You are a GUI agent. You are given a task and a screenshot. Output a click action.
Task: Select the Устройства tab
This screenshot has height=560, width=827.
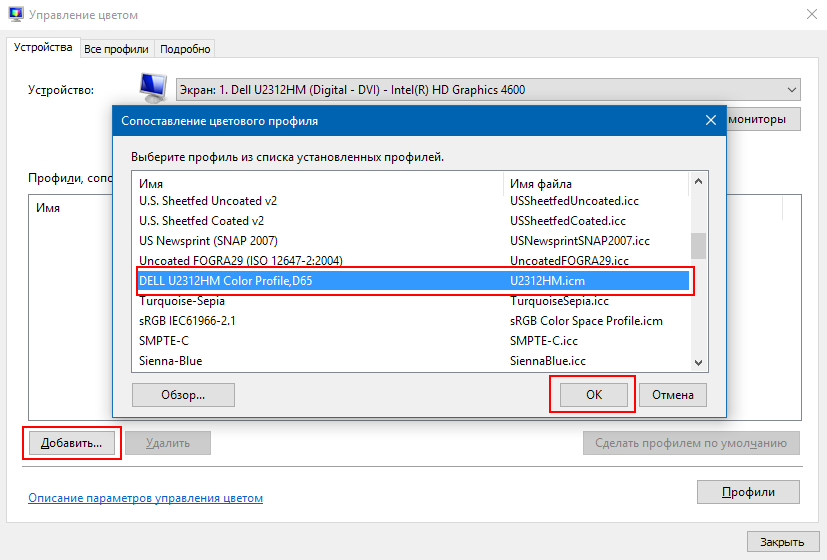pyautogui.click(x=43, y=48)
